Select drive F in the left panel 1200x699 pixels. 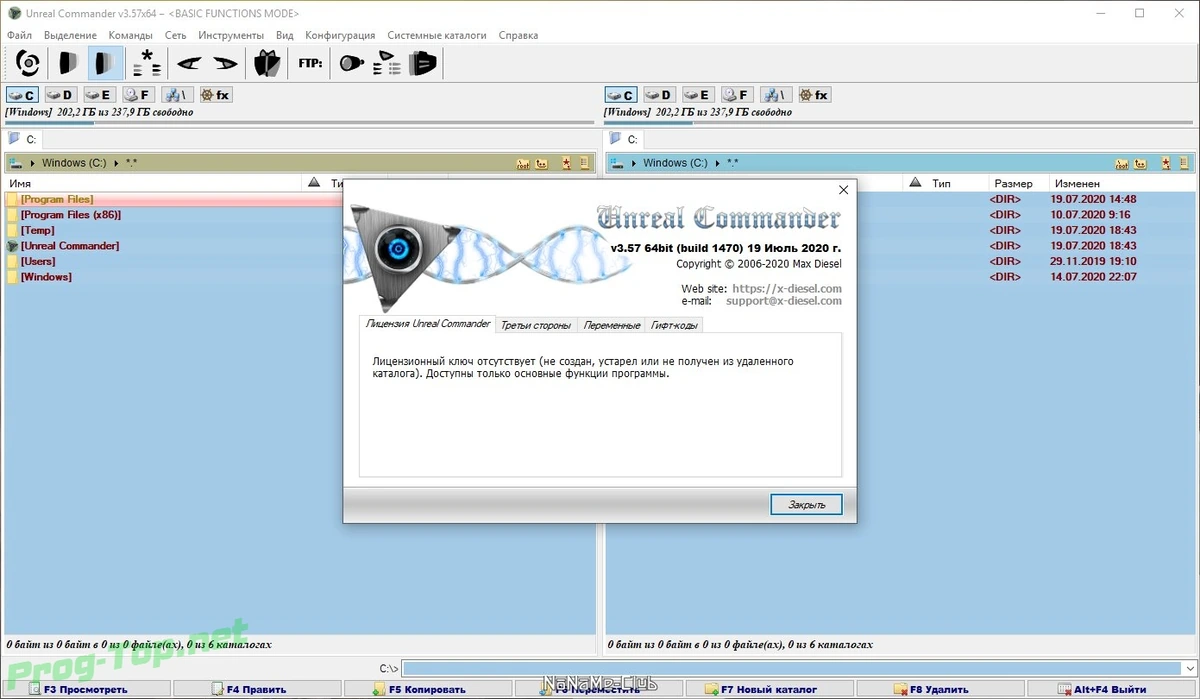tap(138, 95)
